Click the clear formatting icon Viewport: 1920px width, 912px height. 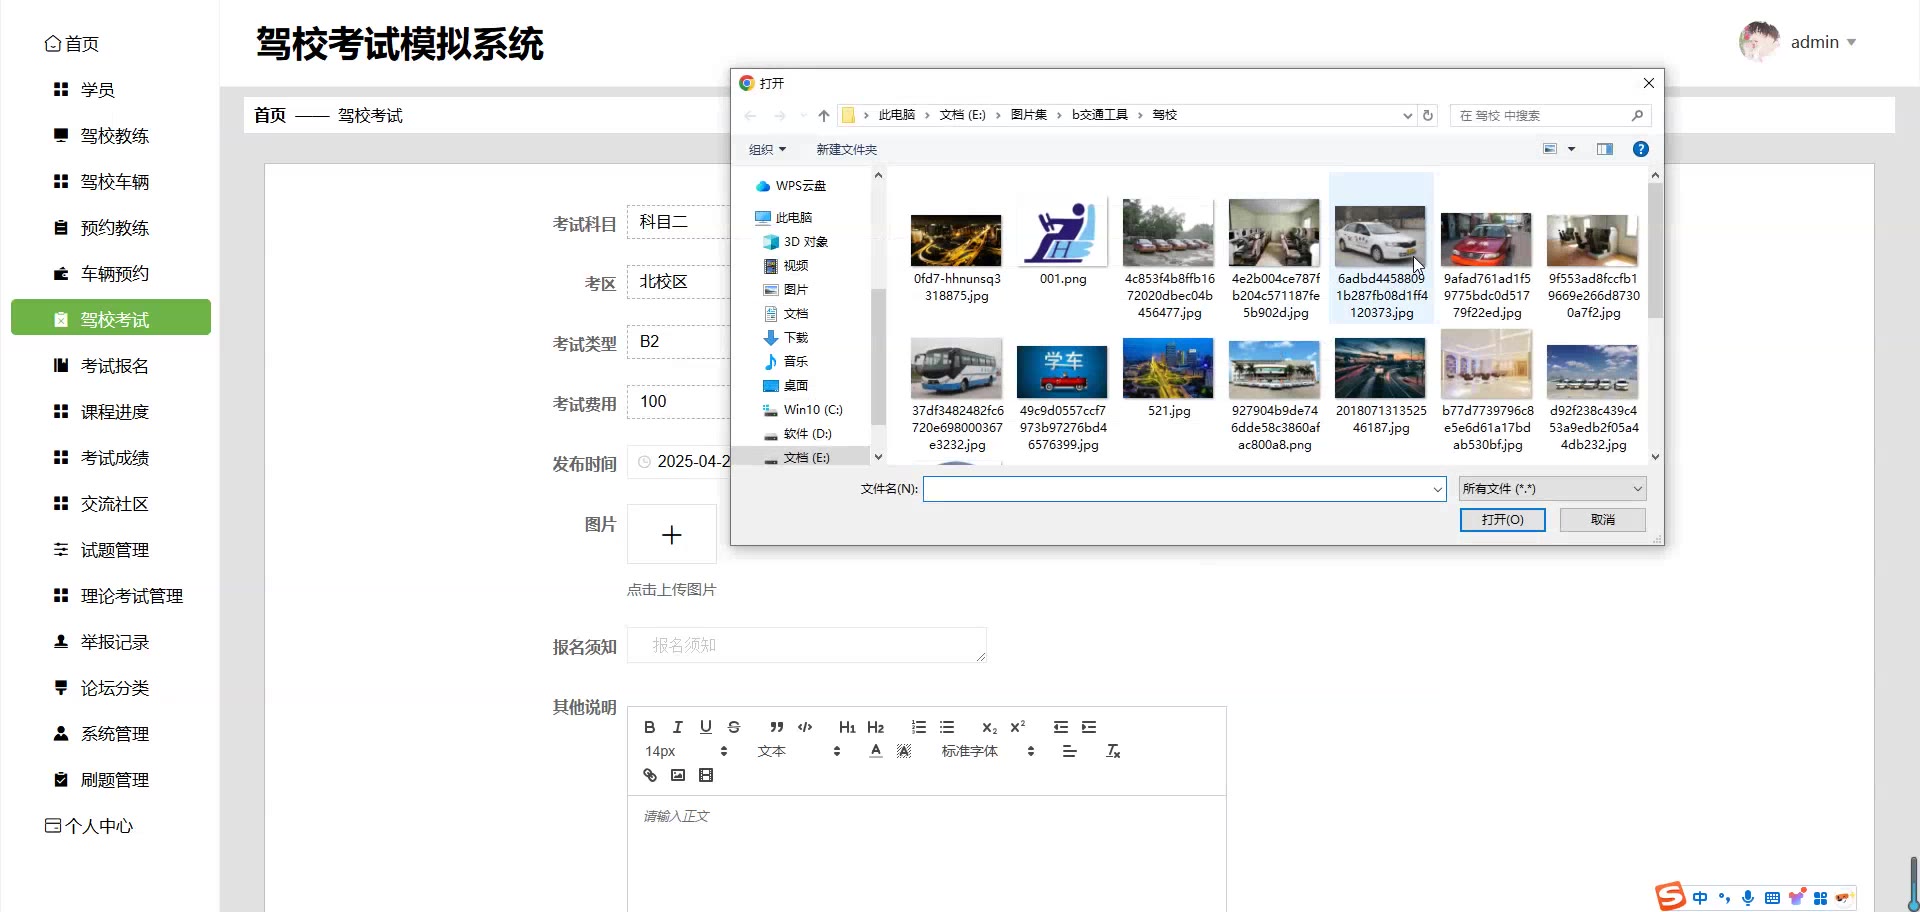1113,751
